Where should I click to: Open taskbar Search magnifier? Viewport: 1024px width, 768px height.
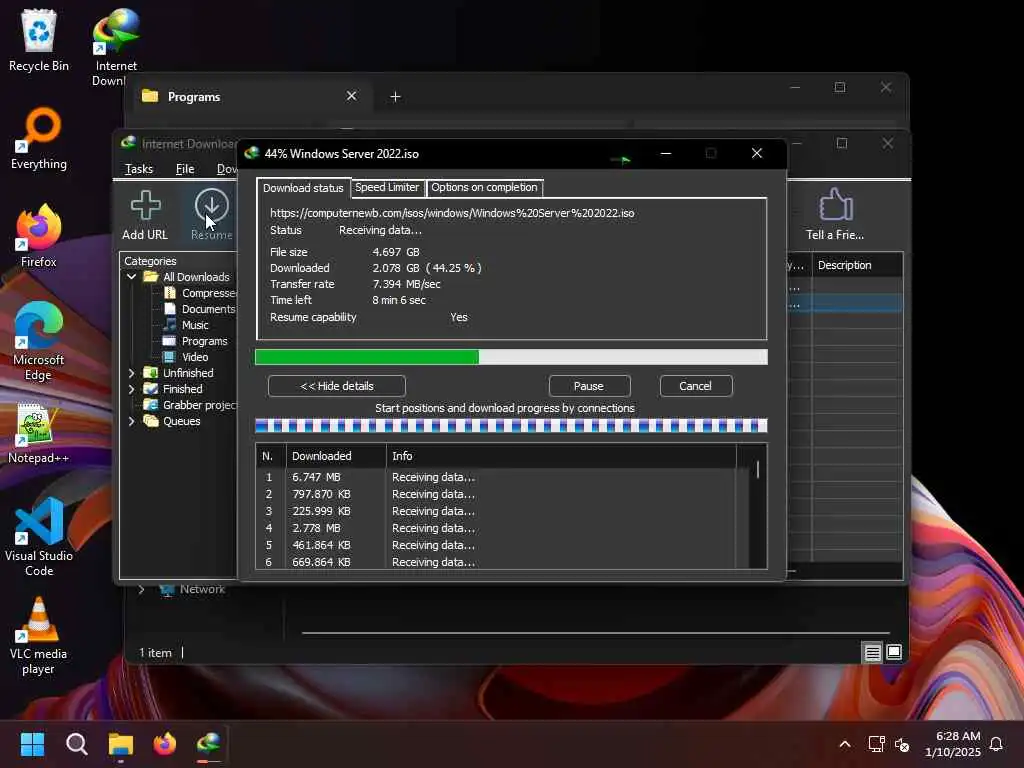[76, 744]
